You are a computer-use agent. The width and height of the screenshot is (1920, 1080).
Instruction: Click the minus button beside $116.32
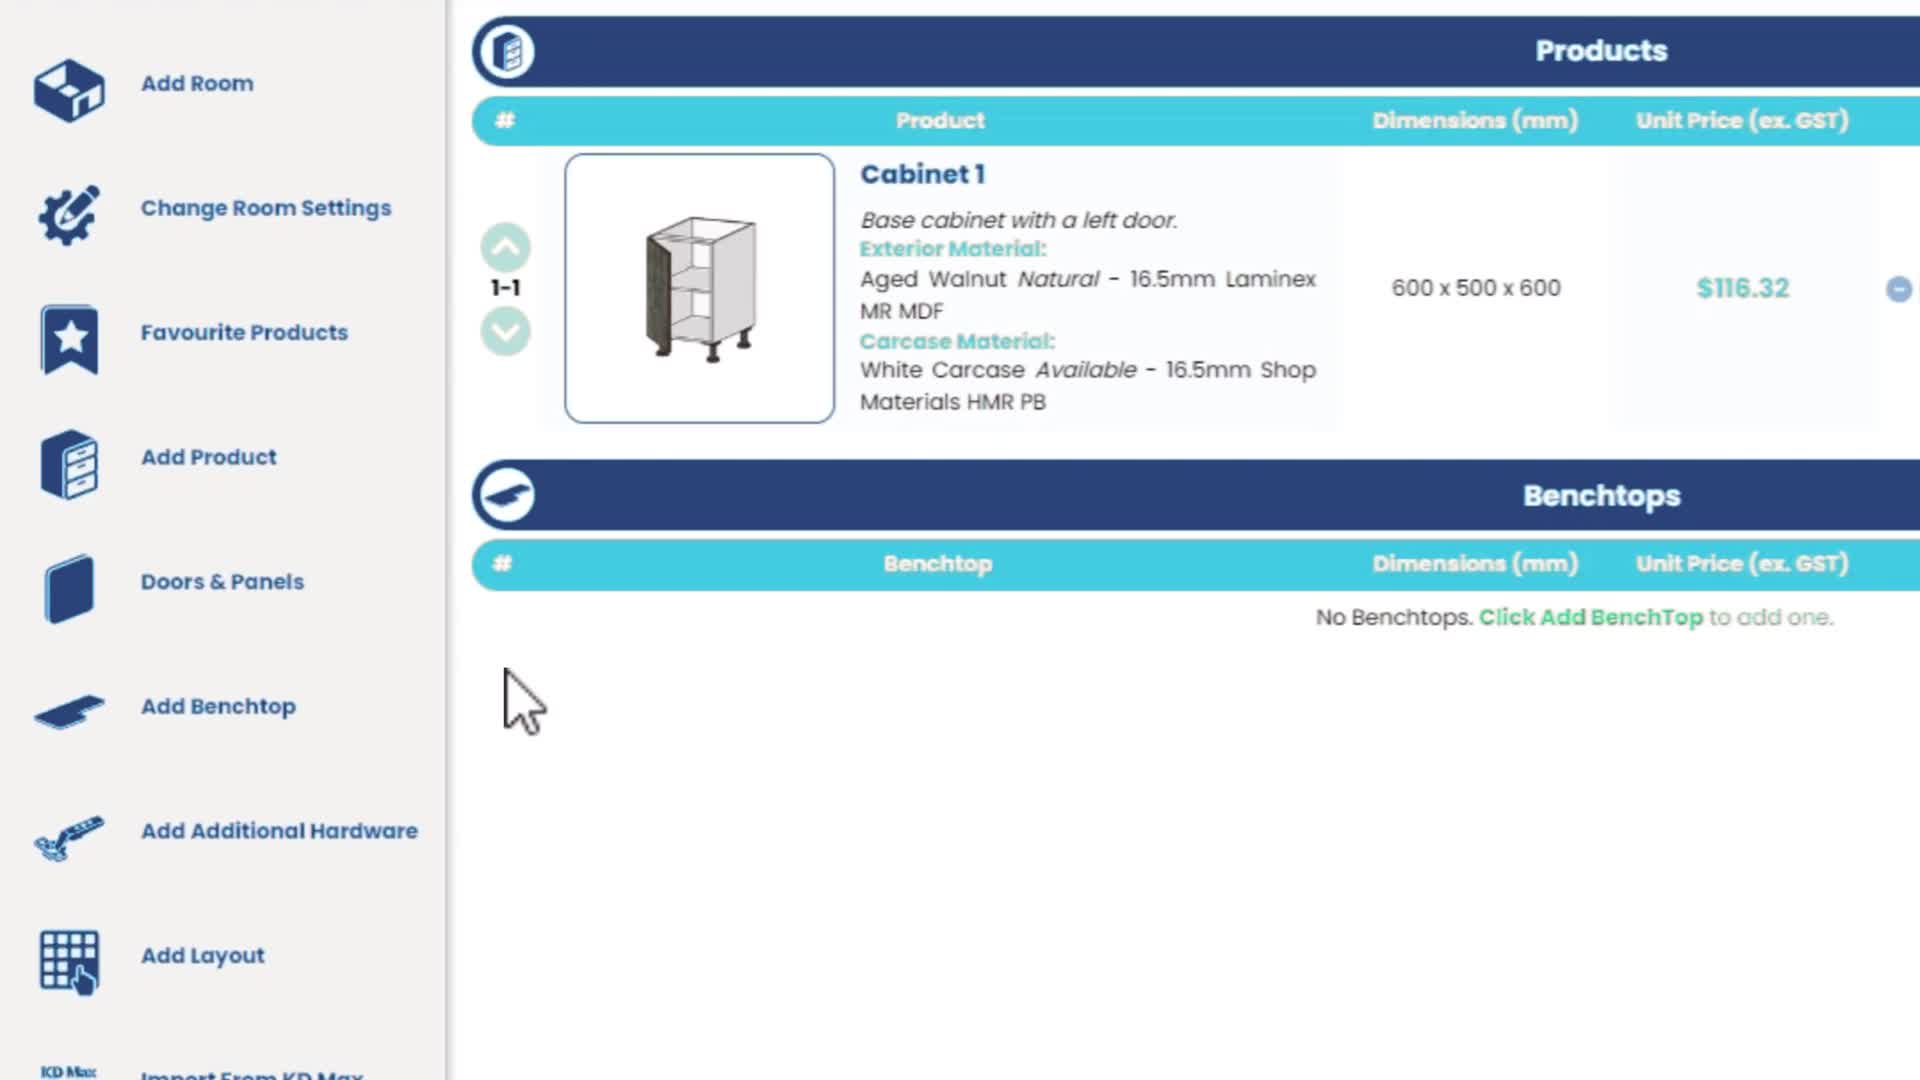click(x=1899, y=289)
